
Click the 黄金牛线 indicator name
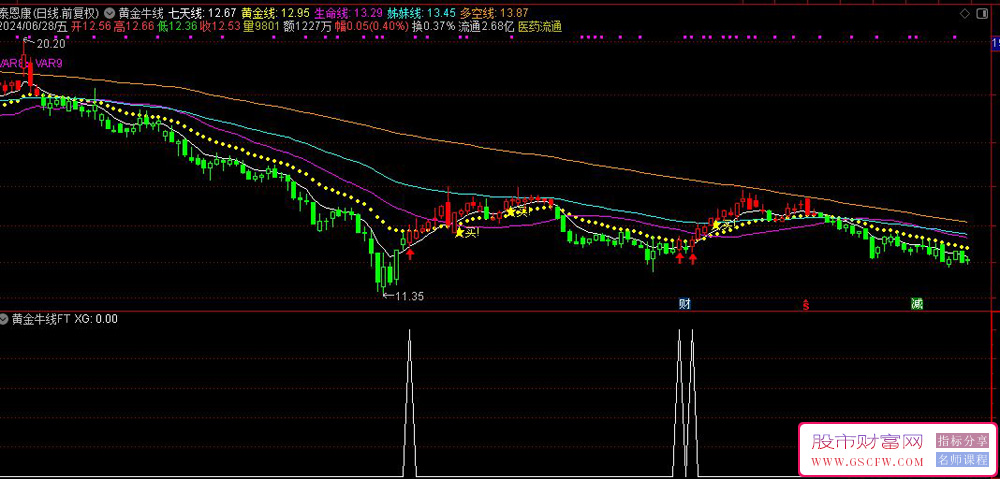click(x=140, y=13)
